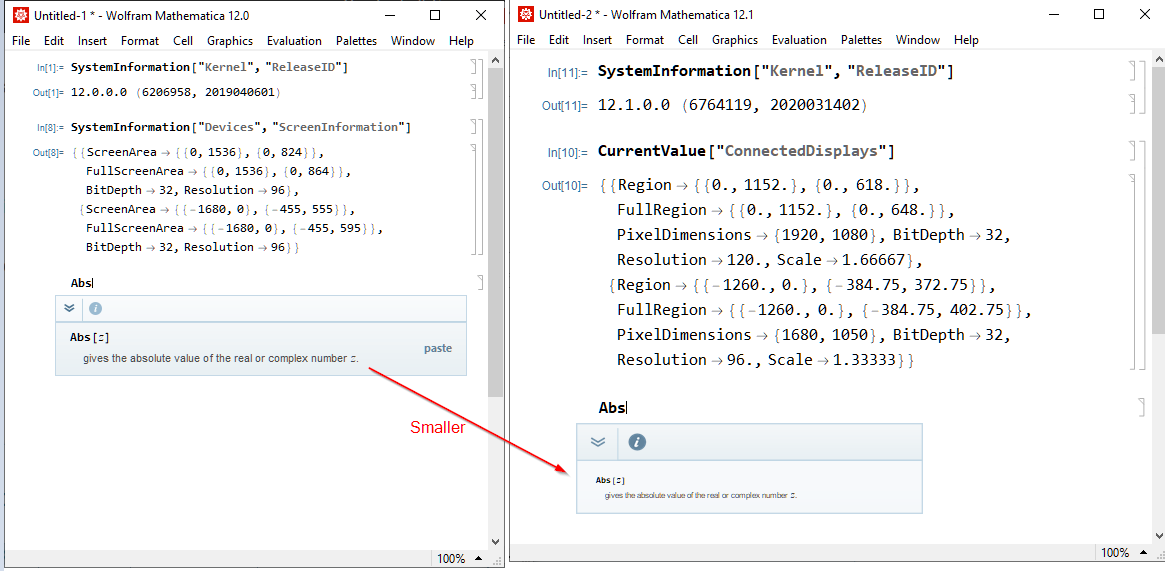Image resolution: width=1165 pixels, height=571 pixels.
Task: Select In[11] cell bracket in 12.1 window
Action: pyautogui.click(x=1132, y=71)
